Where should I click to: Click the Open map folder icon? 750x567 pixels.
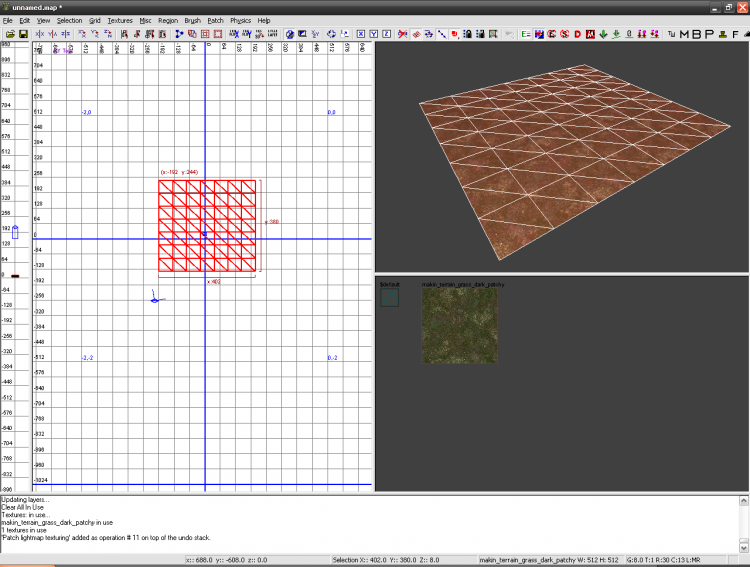[x=8, y=34]
